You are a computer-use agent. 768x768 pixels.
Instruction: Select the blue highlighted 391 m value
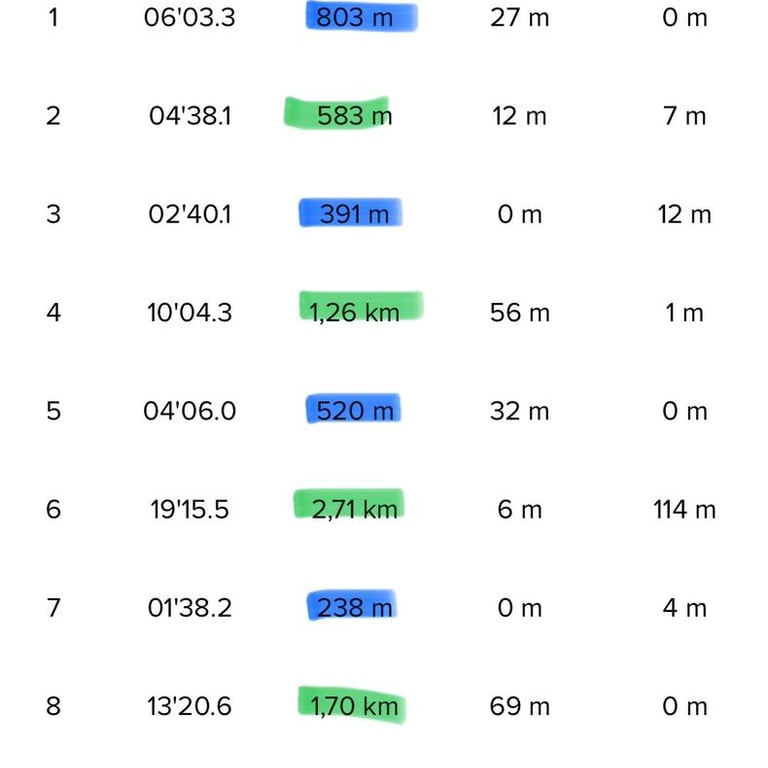(x=355, y=215)
